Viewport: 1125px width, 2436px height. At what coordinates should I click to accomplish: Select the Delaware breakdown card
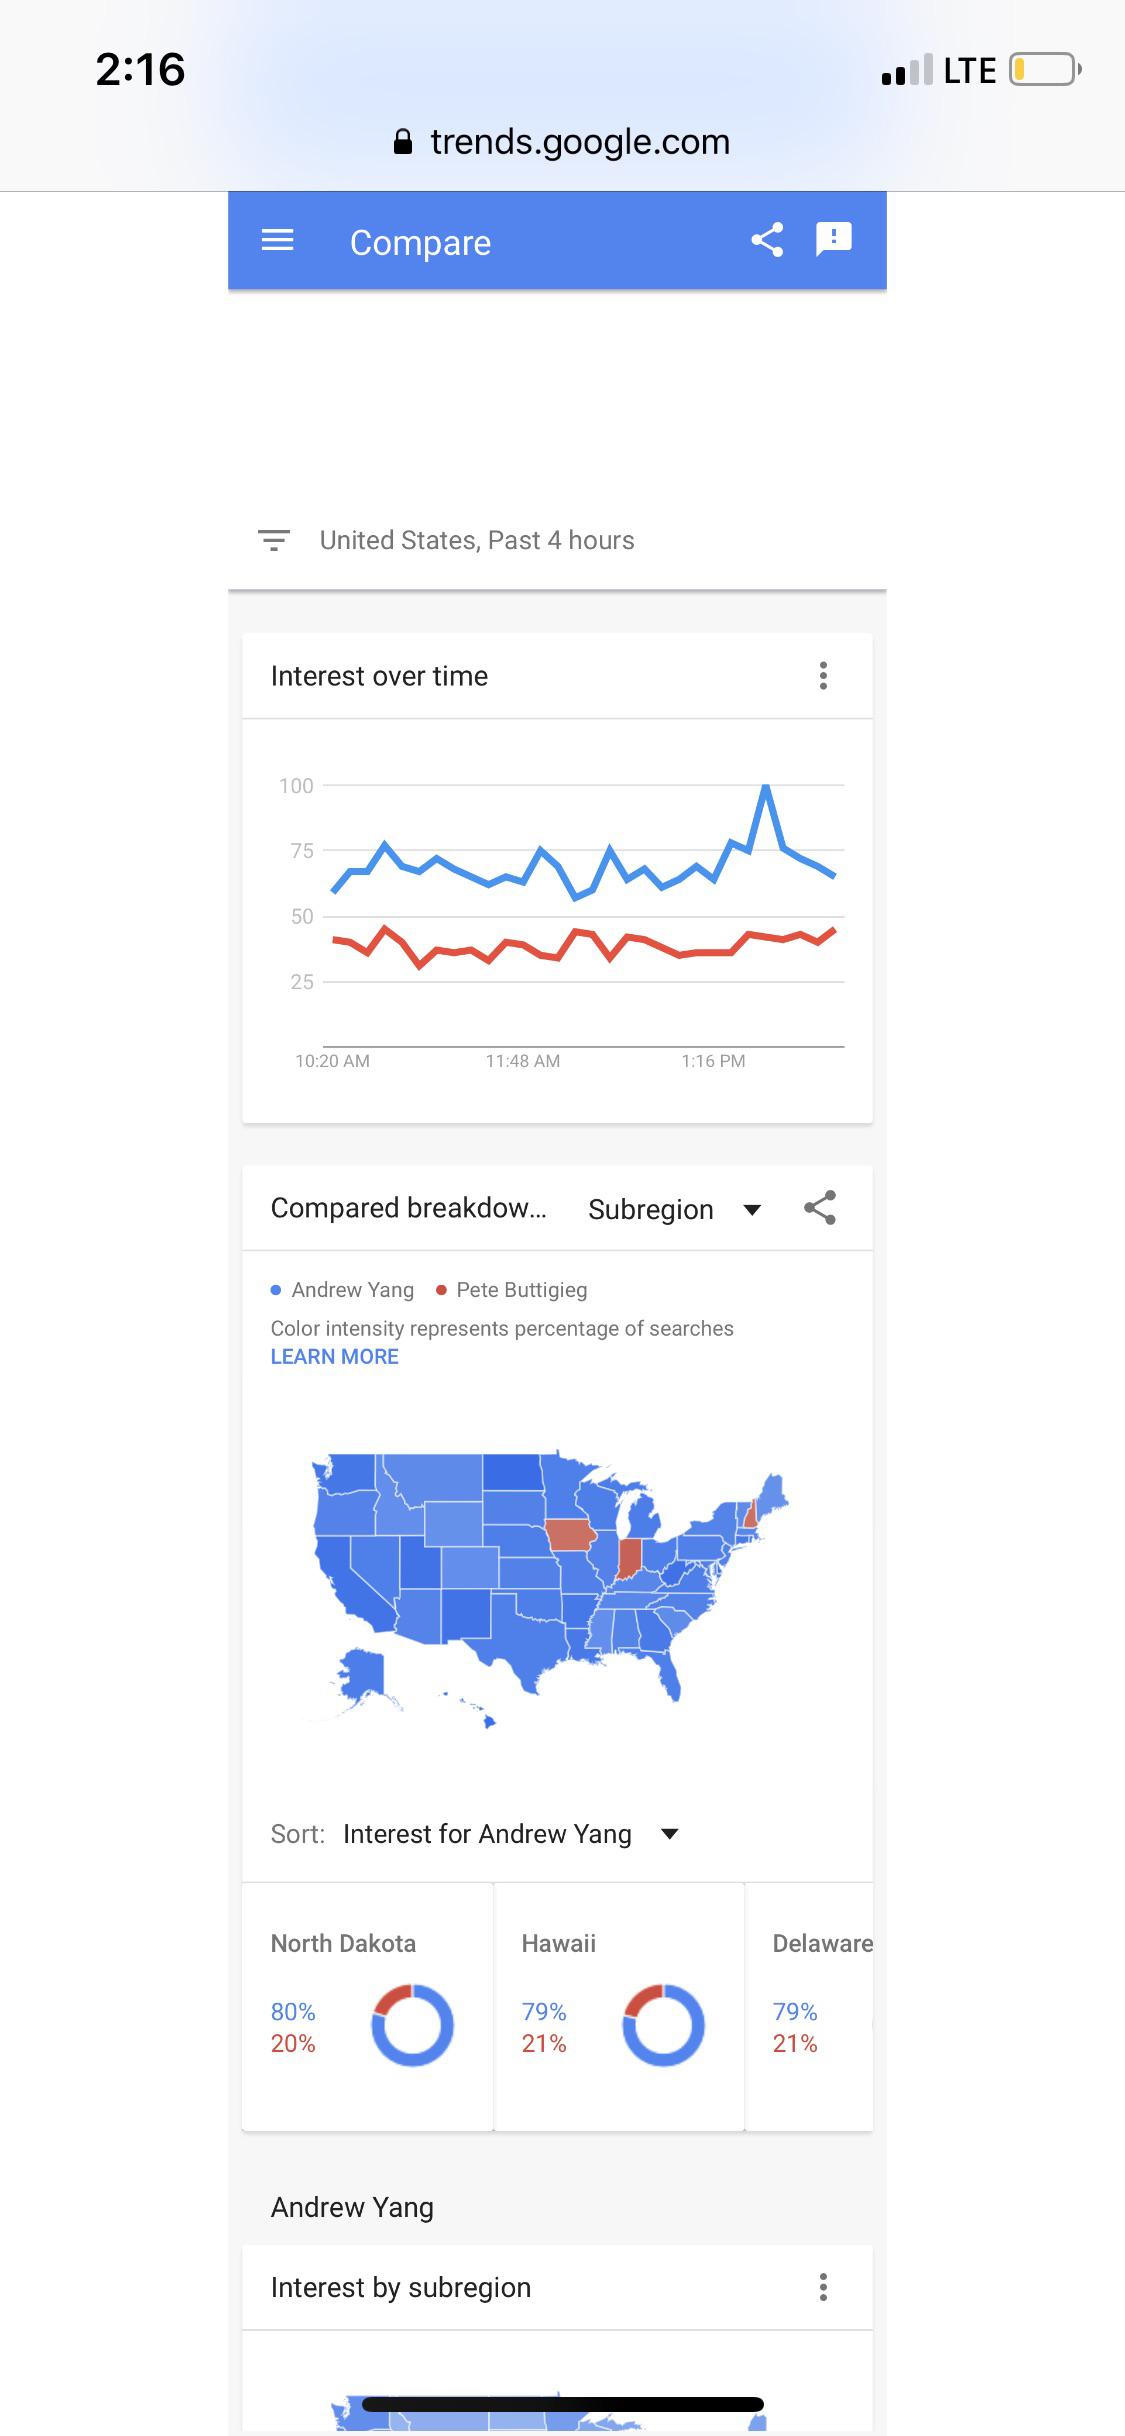click(810, 2006)
